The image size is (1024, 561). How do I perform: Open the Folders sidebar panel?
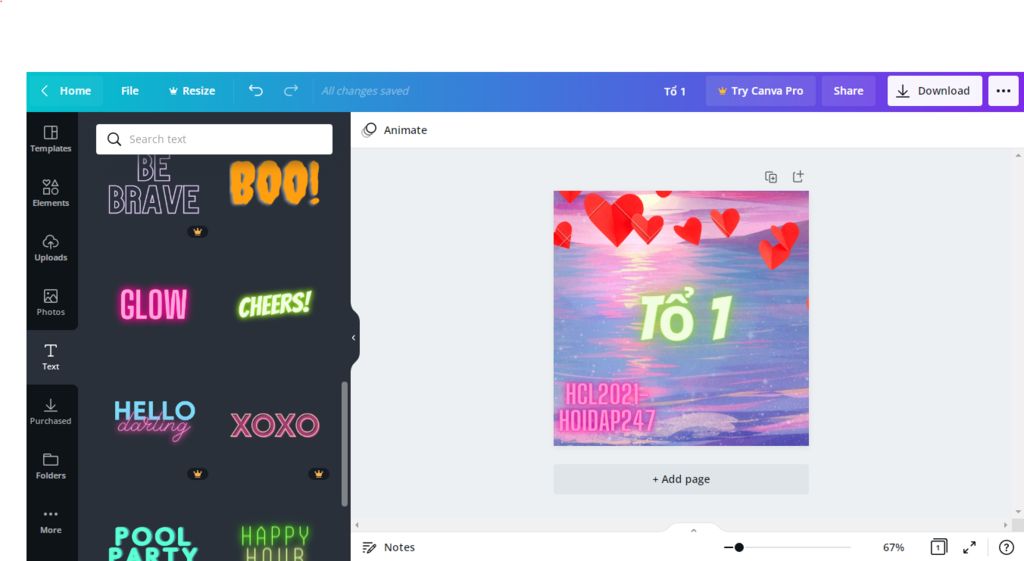51,466
